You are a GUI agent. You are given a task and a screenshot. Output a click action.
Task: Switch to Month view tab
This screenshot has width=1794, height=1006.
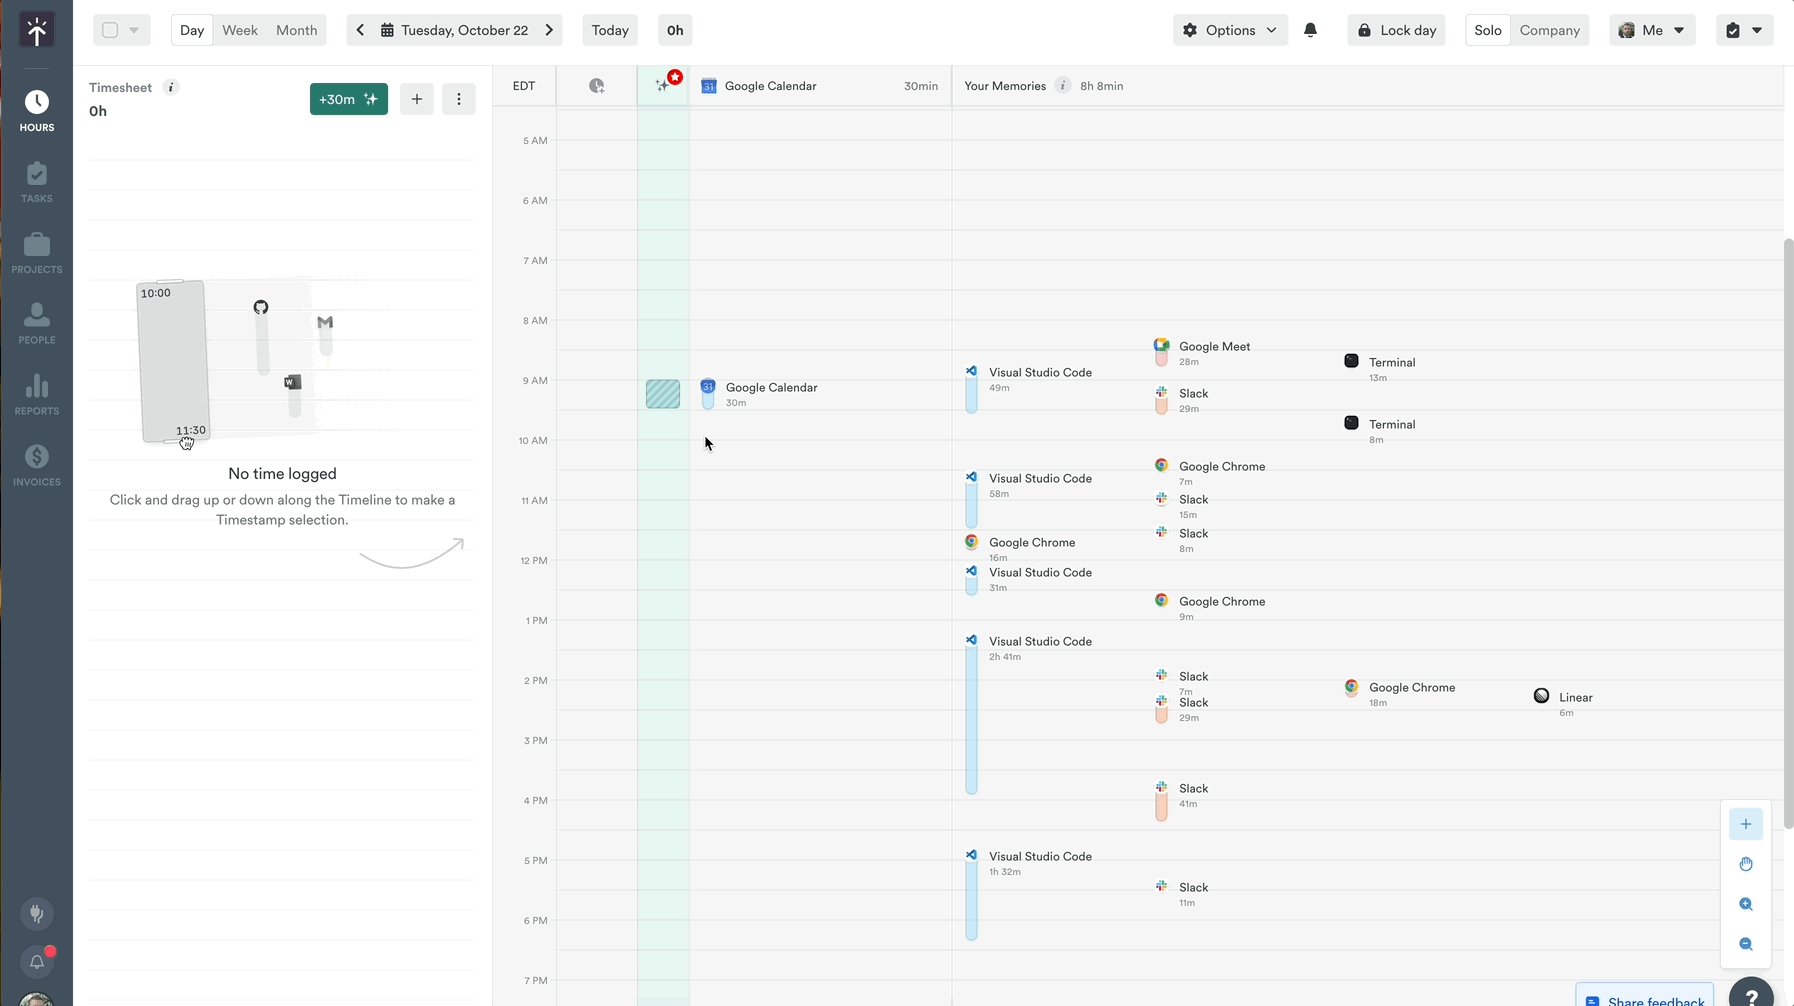point(296,30)
